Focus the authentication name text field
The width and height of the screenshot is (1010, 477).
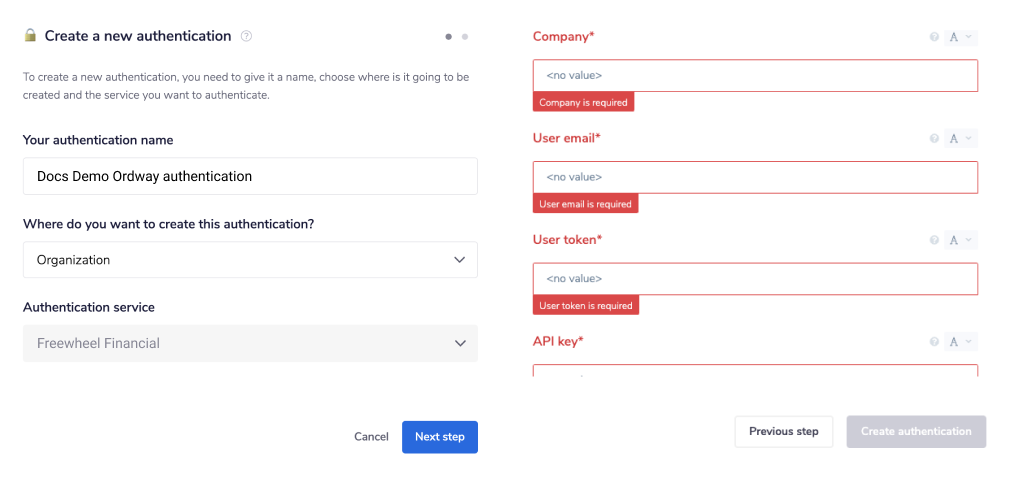(250, 176)
